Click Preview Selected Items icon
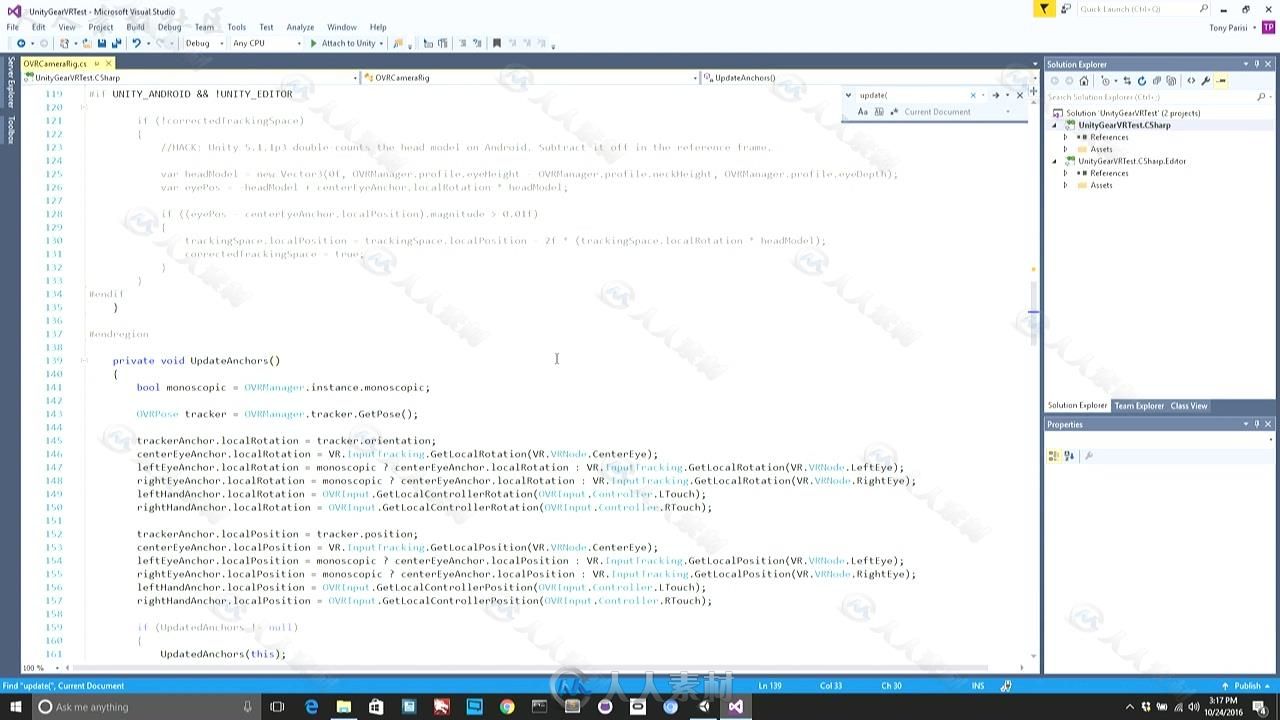Image resolution: width=1280 pixels, height=720 pixels. tap(1221, 81)
